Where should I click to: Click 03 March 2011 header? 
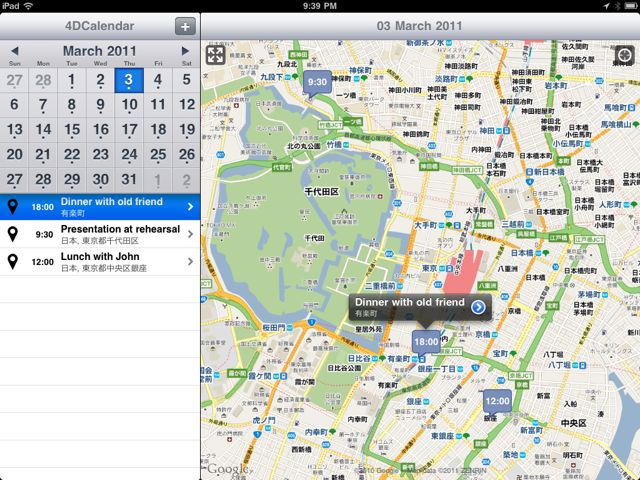[419, 26]
